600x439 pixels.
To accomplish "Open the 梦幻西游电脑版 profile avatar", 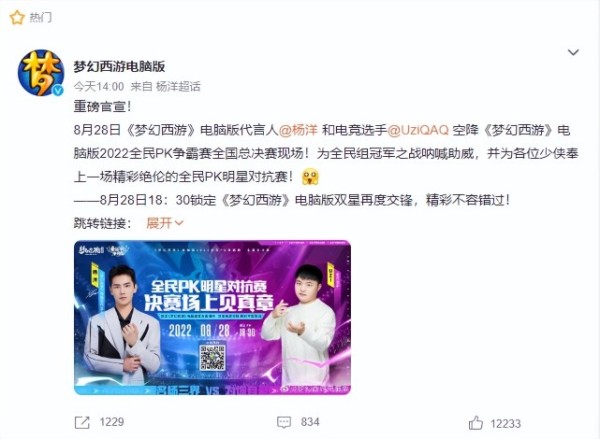I will point(41,72).
